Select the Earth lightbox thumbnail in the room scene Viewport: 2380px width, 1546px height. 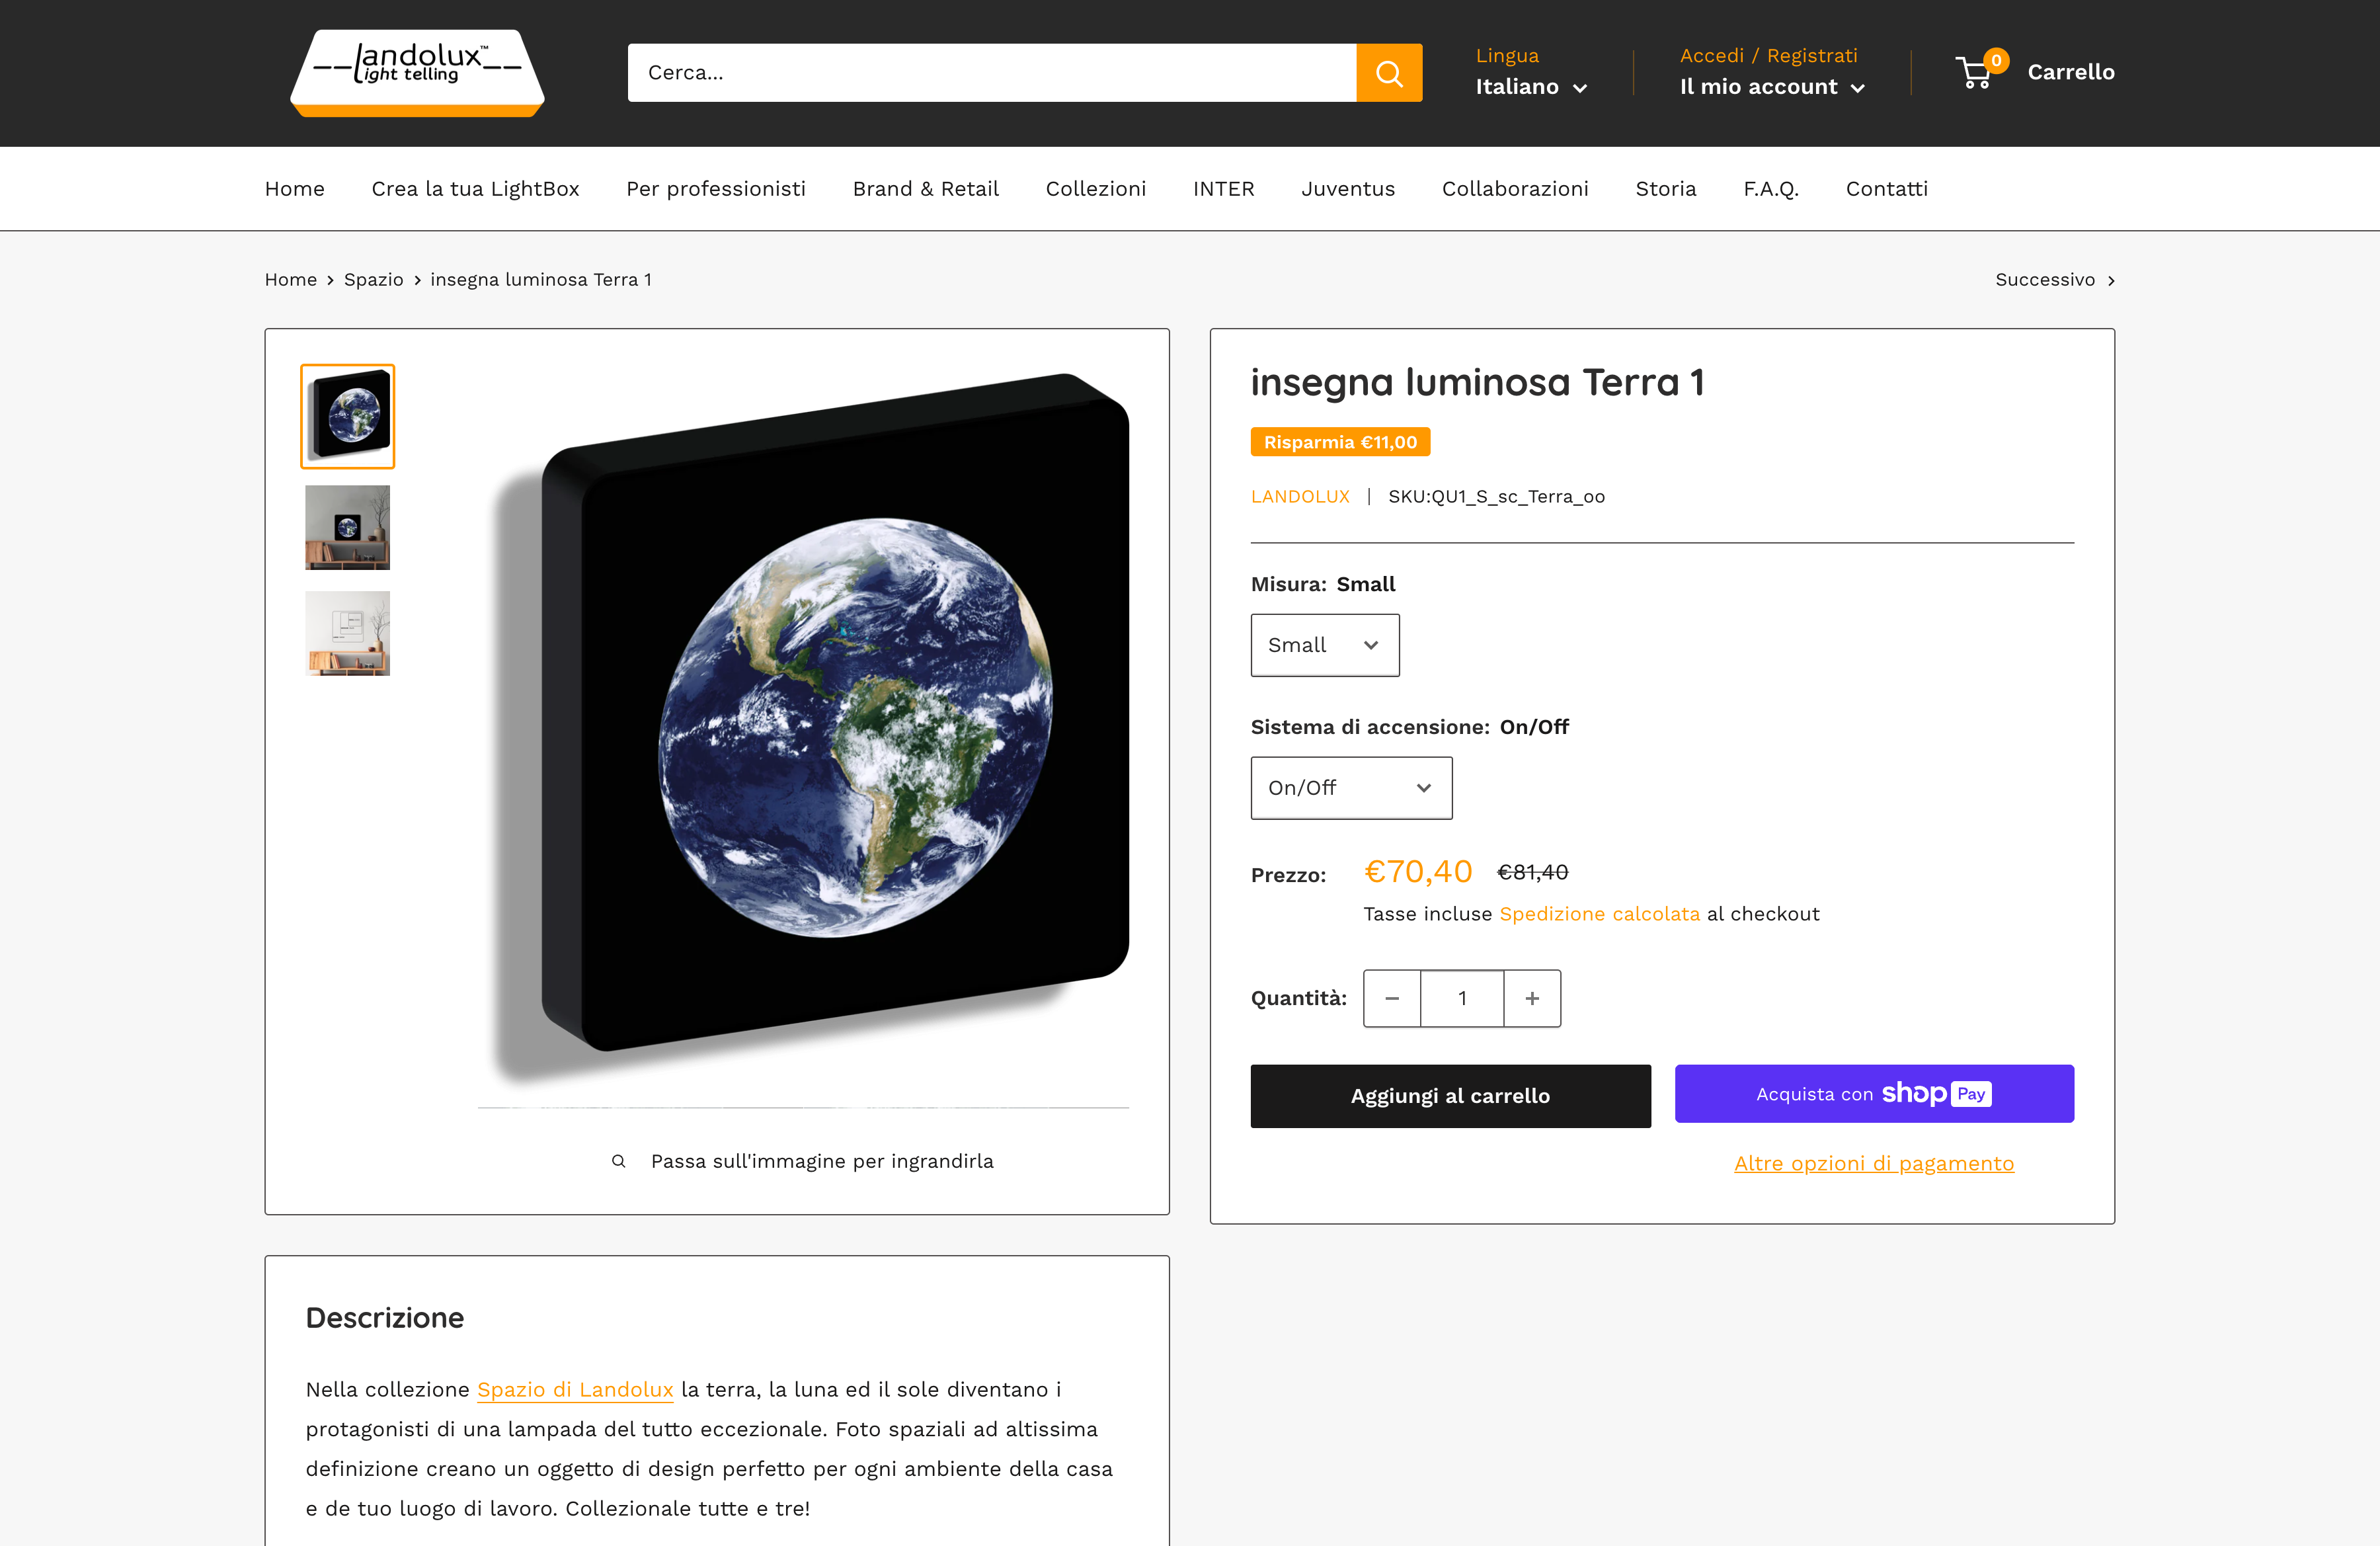click(x=347, y=527)
